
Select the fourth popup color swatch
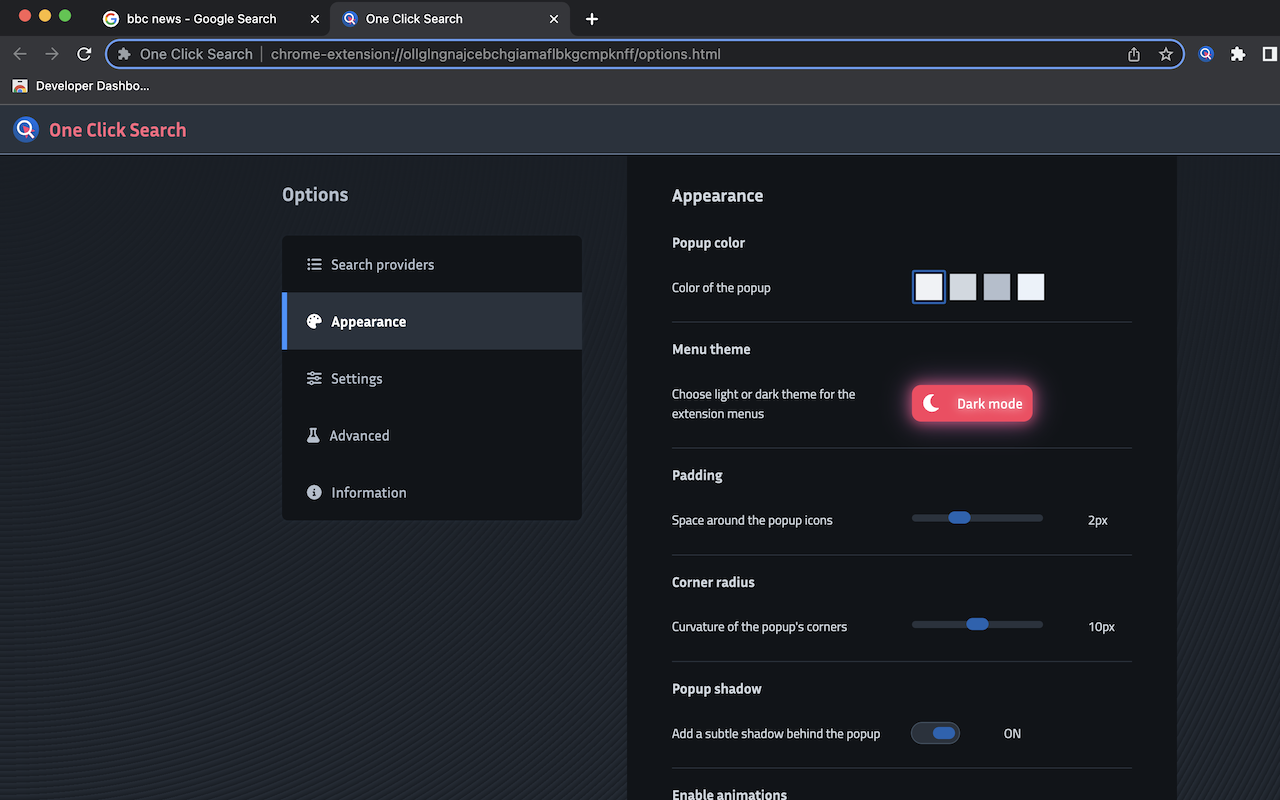click(x=1031, y=287)
